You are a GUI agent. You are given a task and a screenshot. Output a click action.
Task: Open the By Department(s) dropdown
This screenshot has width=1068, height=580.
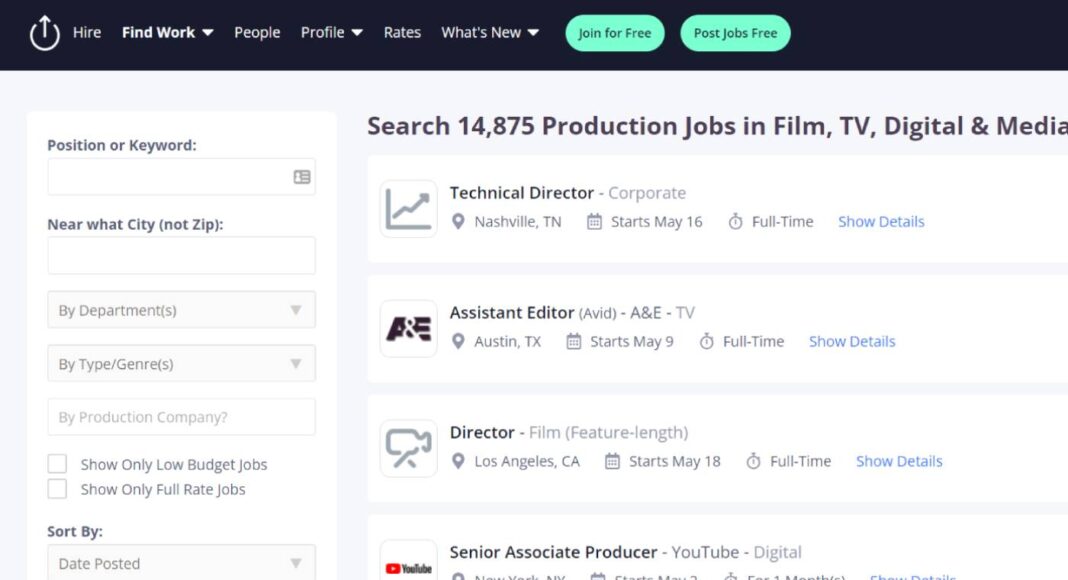pyautogui.click(x=180, y=310)
